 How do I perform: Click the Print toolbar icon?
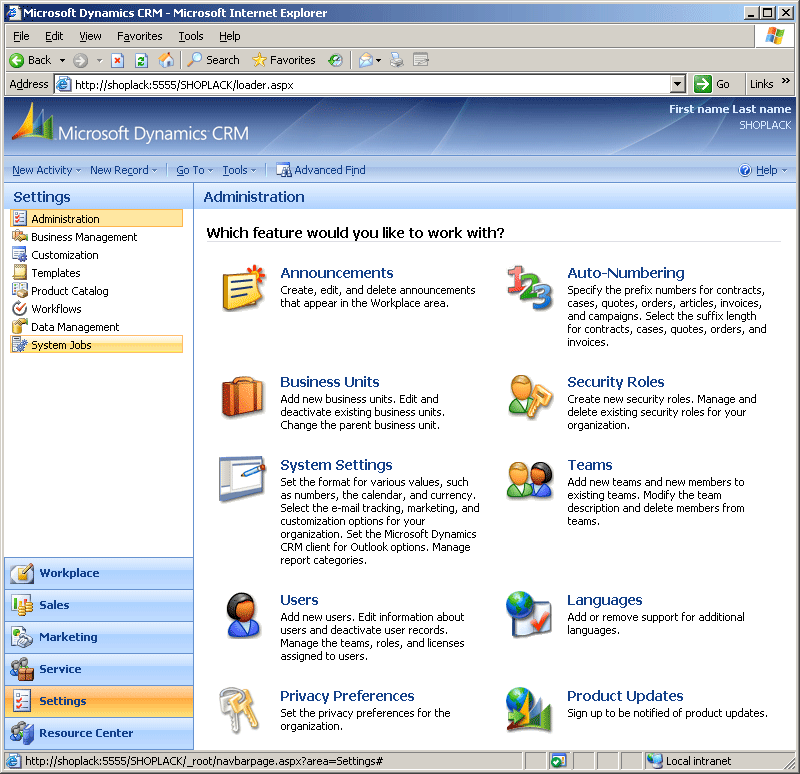(x=396, y=60)
